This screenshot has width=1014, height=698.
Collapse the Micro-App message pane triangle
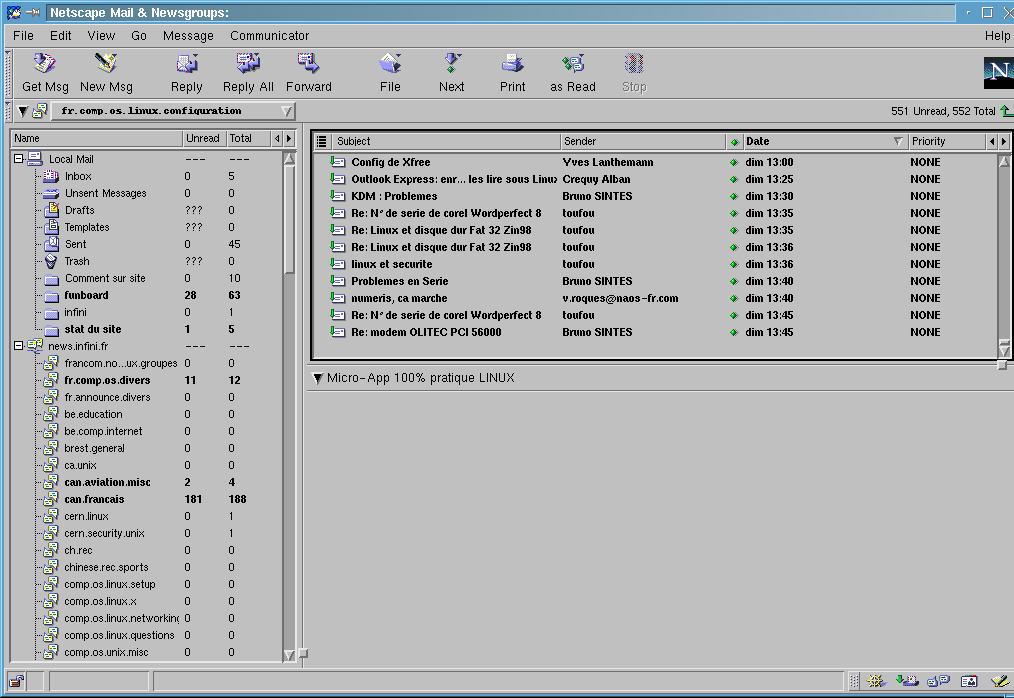click(318, 378)
